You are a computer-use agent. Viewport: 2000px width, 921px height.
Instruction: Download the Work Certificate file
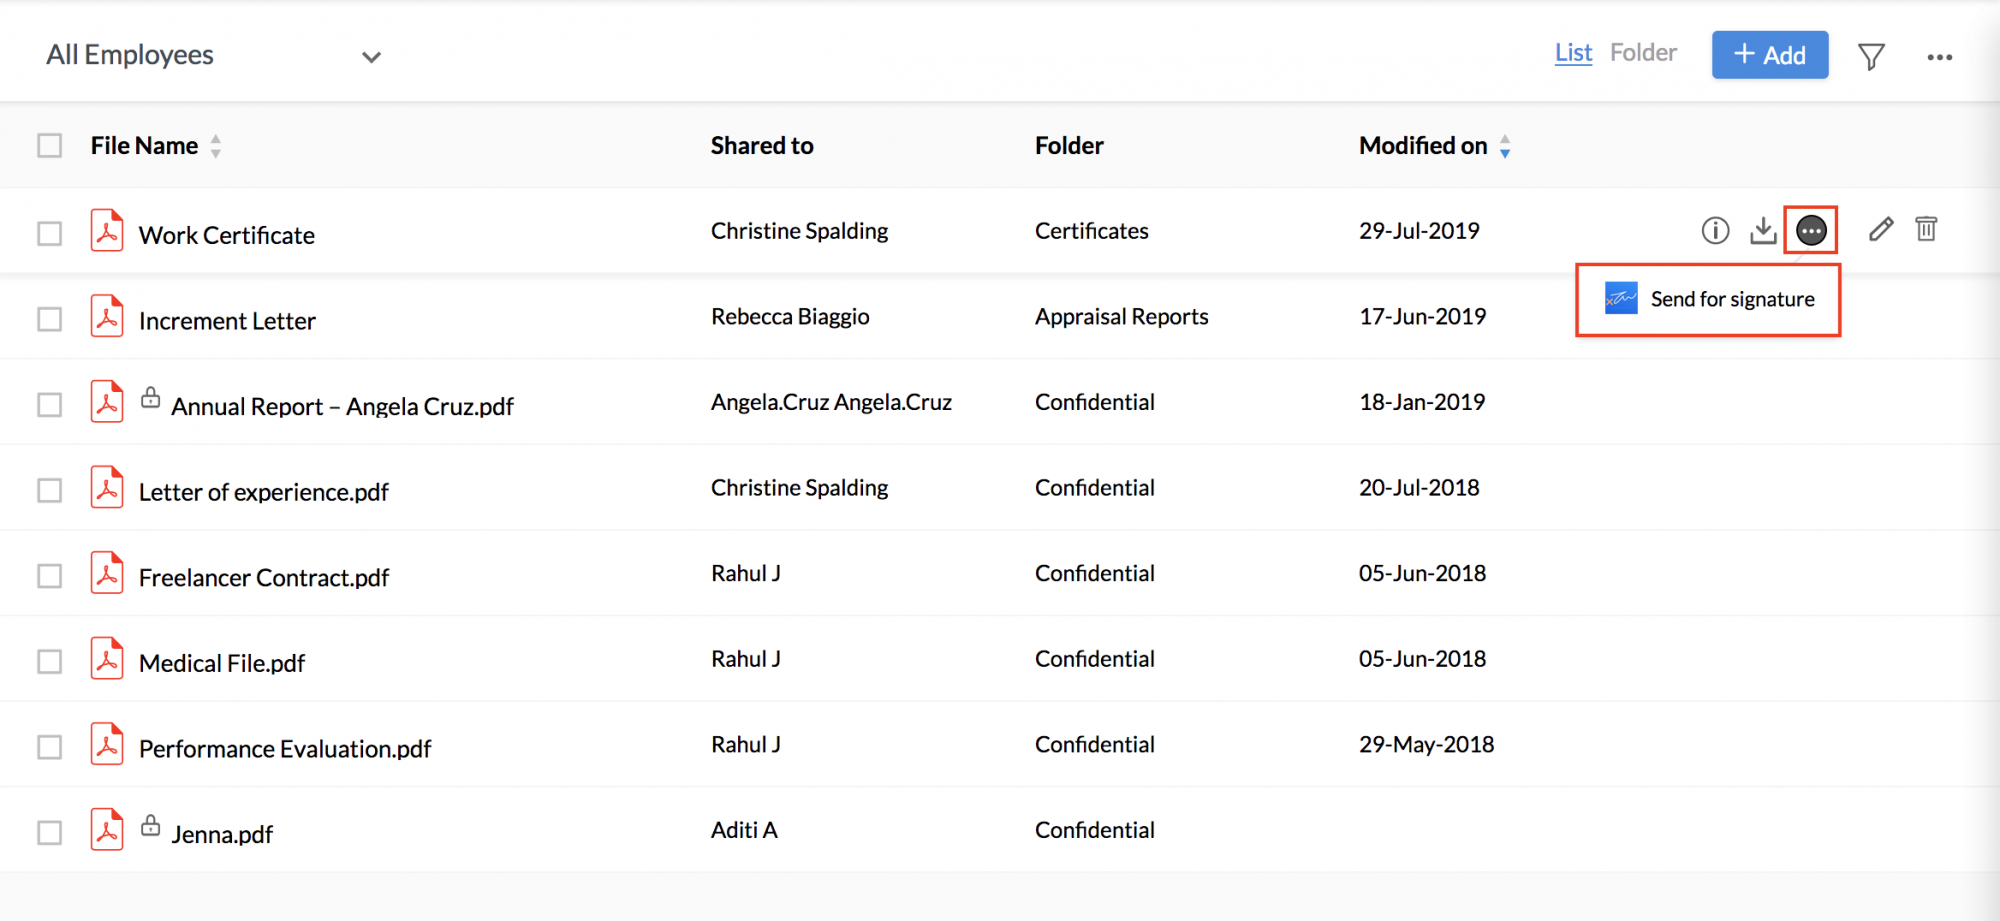click(x=1763, y=231)
